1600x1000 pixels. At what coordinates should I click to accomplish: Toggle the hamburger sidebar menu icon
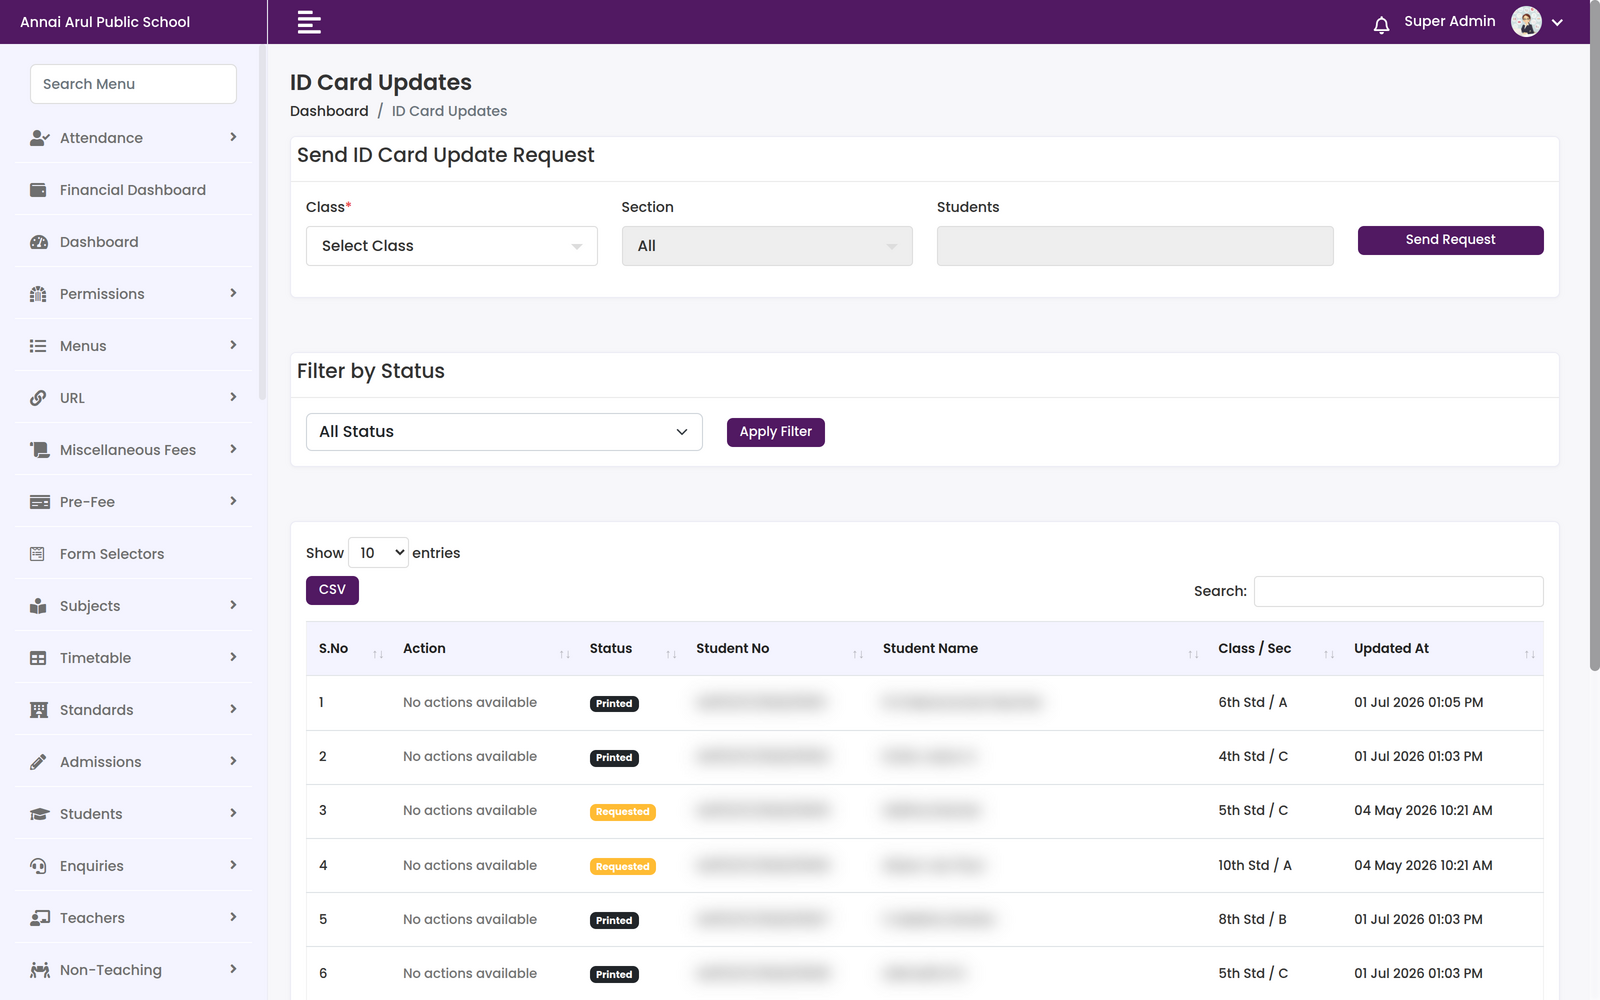coord(309,22)
